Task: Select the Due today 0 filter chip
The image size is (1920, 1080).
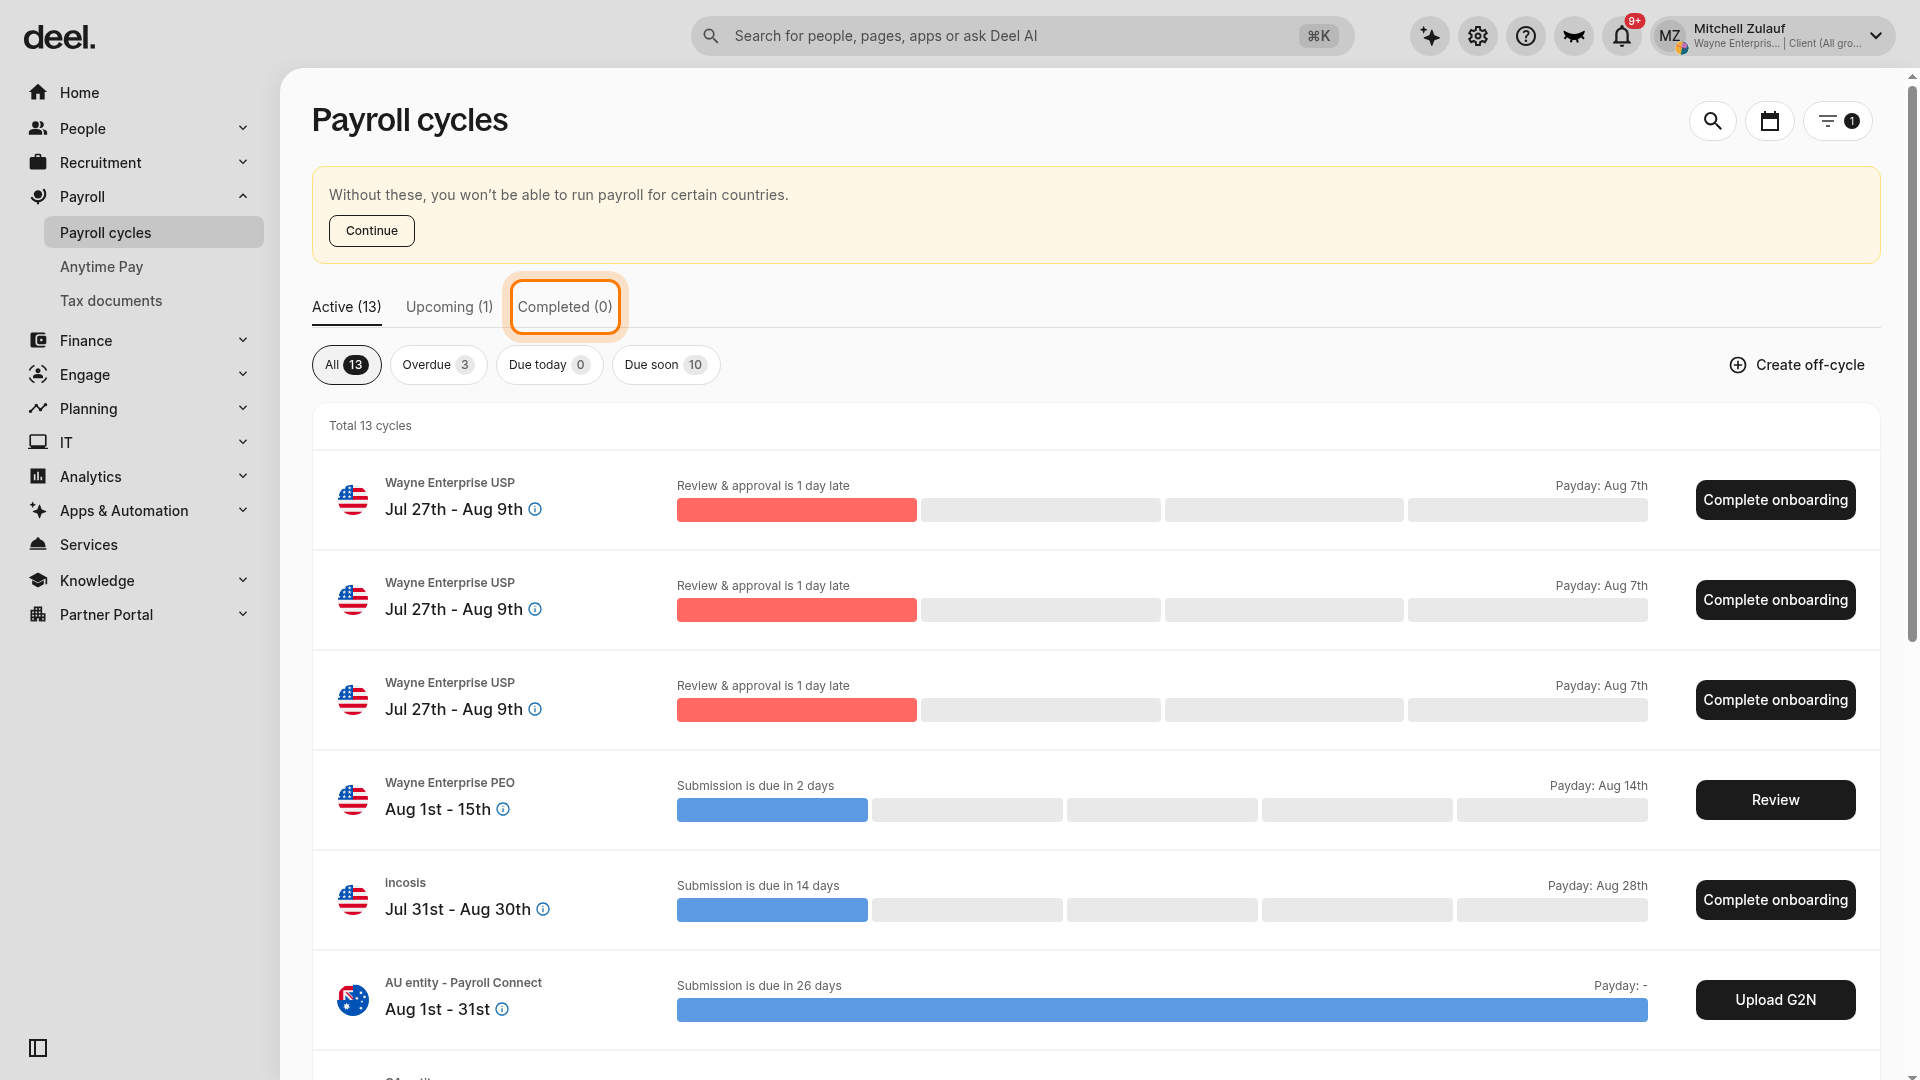Action: (x=549, y=365)
